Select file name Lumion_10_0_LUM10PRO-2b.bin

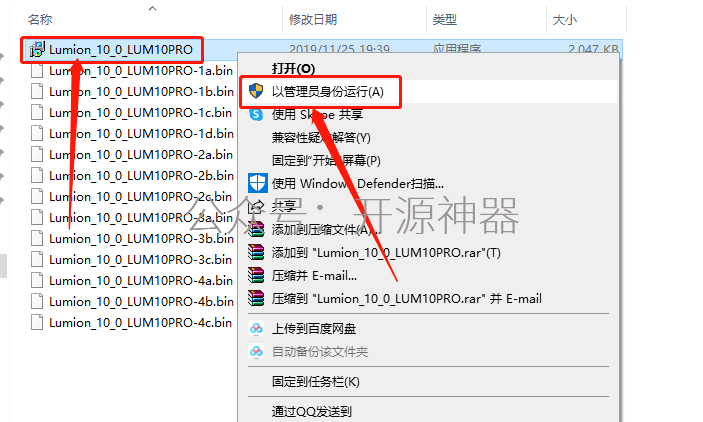click(x=141, y=176)
